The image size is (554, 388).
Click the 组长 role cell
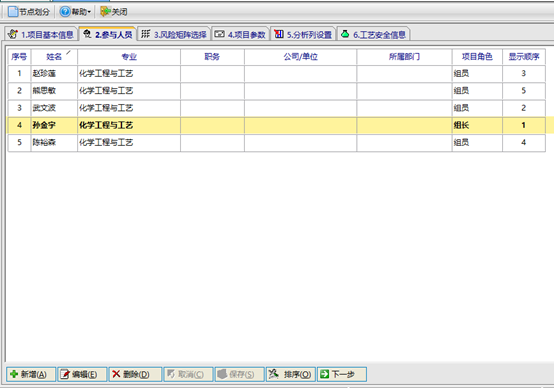click(x=477, y=125)
